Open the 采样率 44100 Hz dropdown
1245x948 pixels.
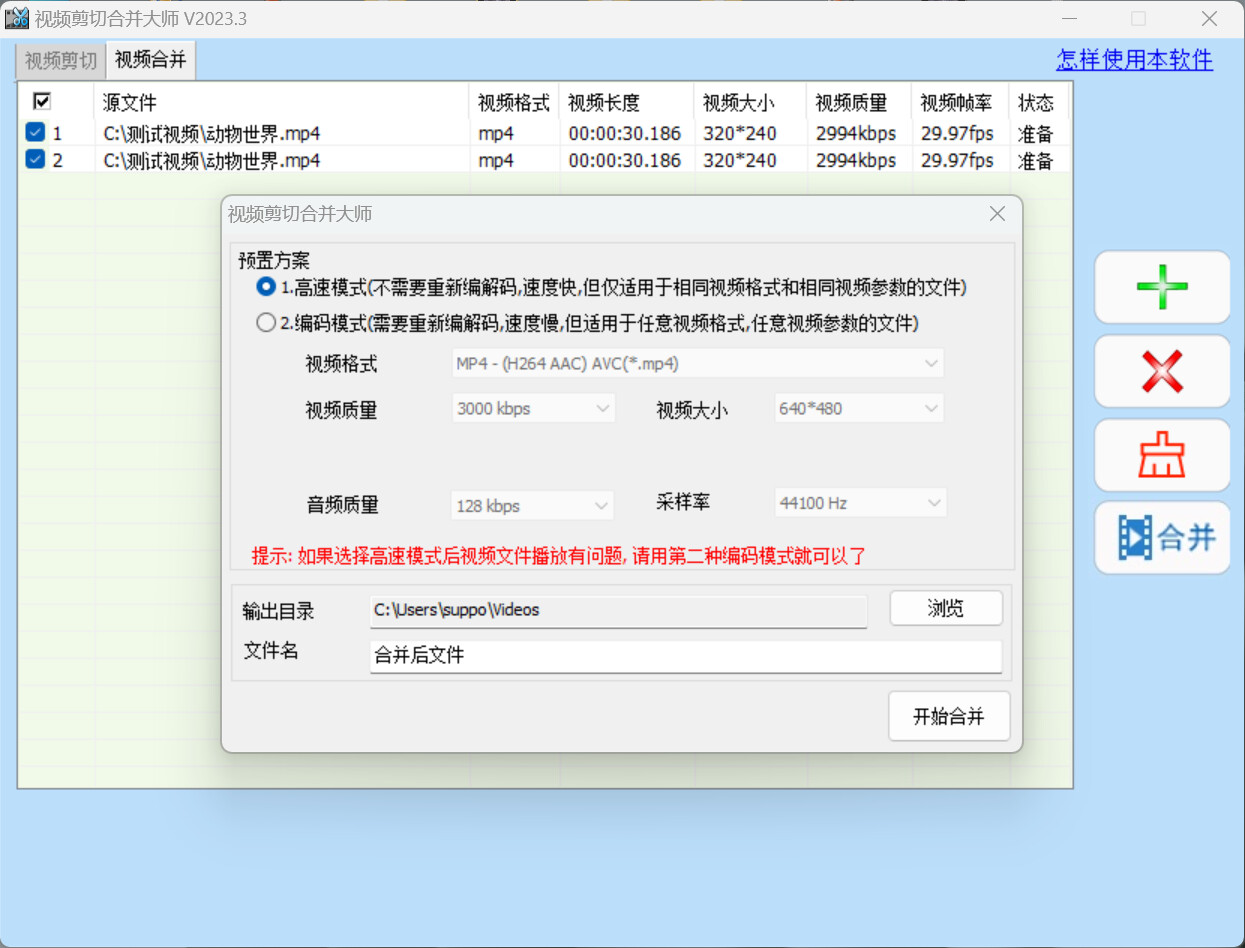[859, 503]
